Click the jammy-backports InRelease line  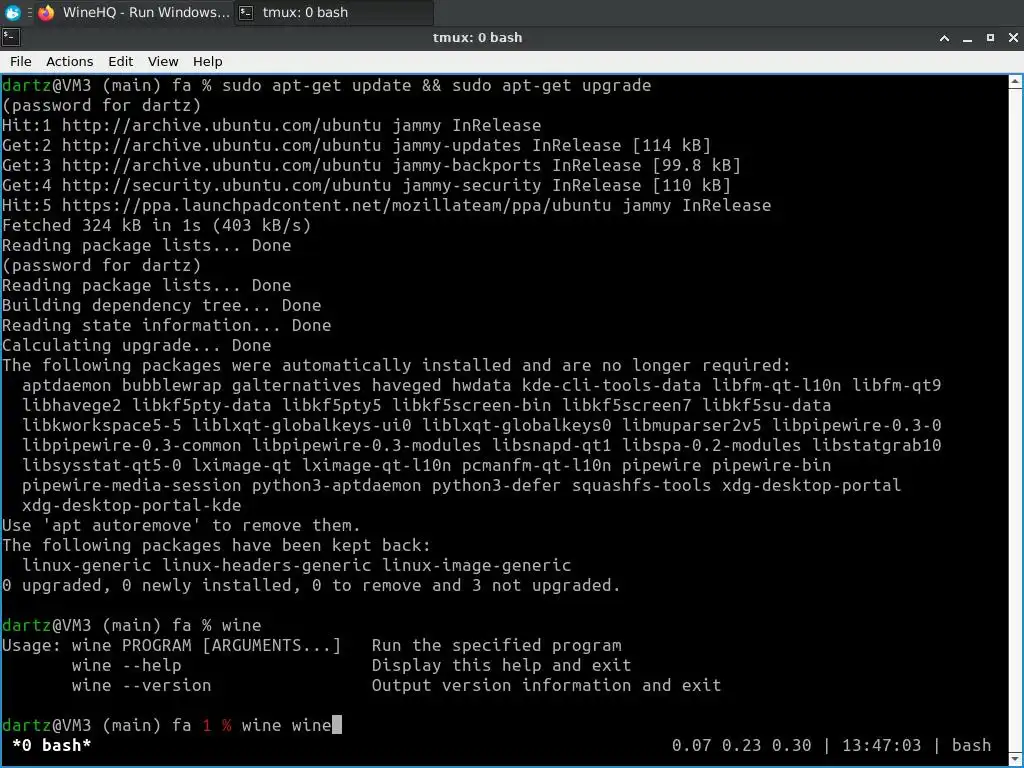[x=371, y=165]
